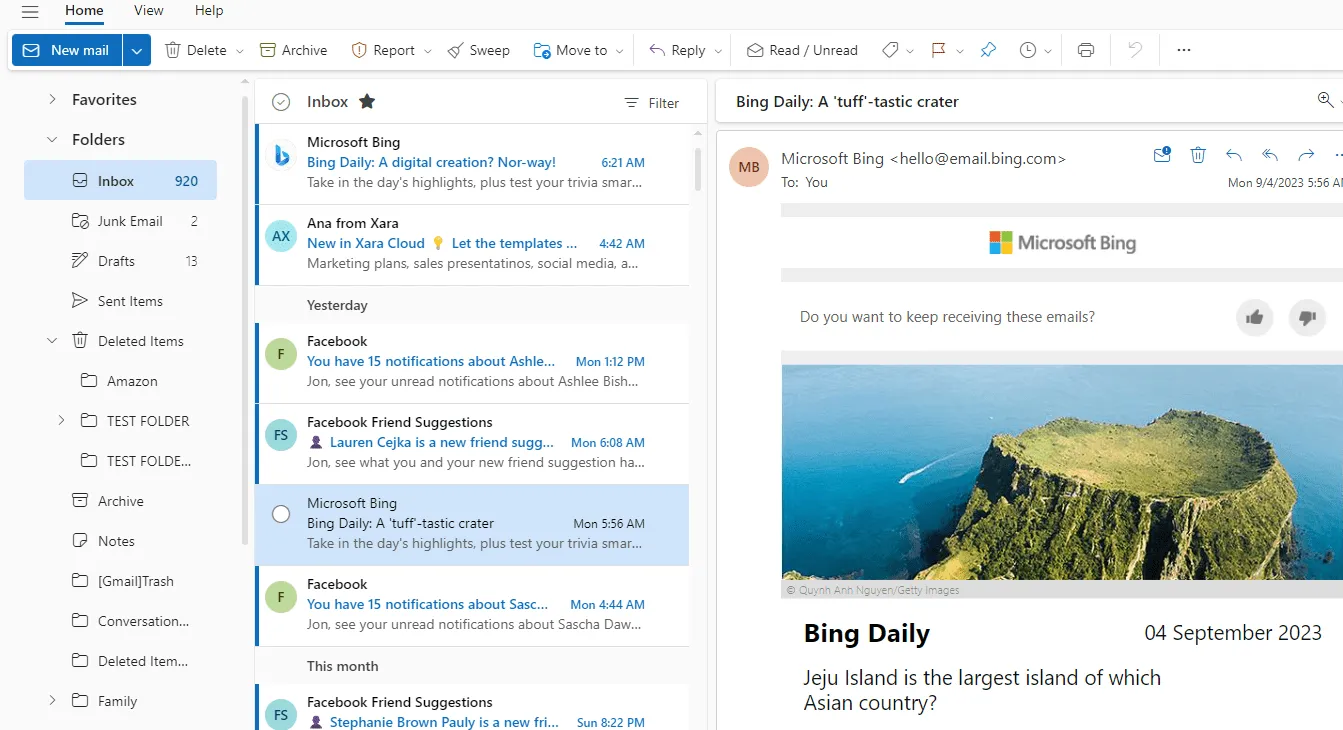Switch to the View menu

[x=147, y=11]
